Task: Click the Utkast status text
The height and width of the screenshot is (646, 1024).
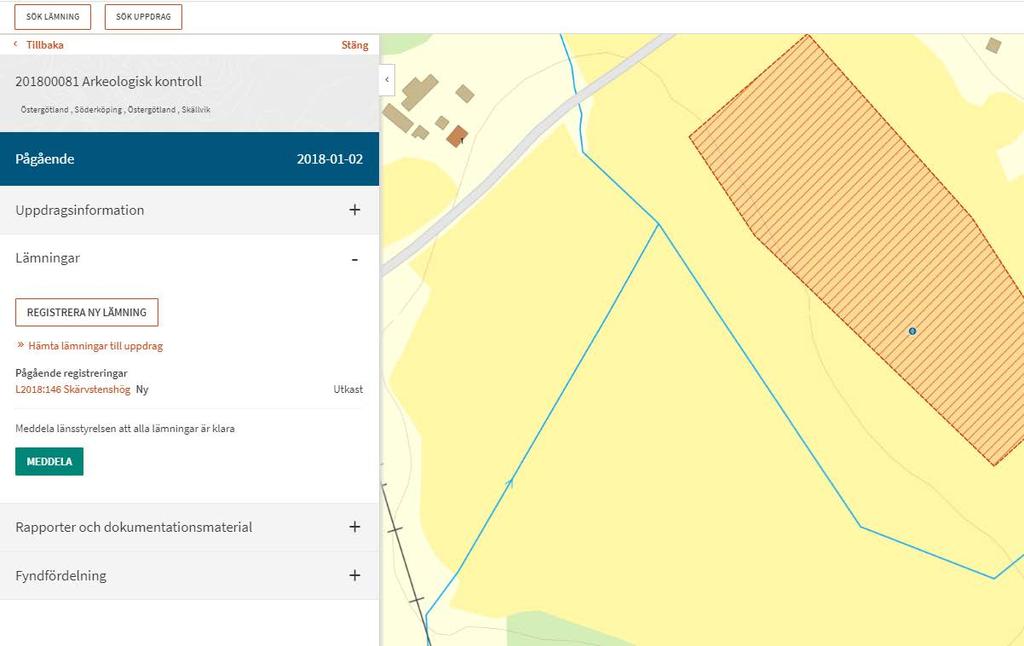Action: (348, 389)
